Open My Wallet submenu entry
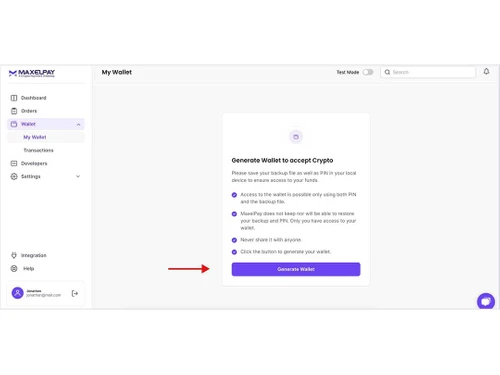500x375 pixels. 46,137
